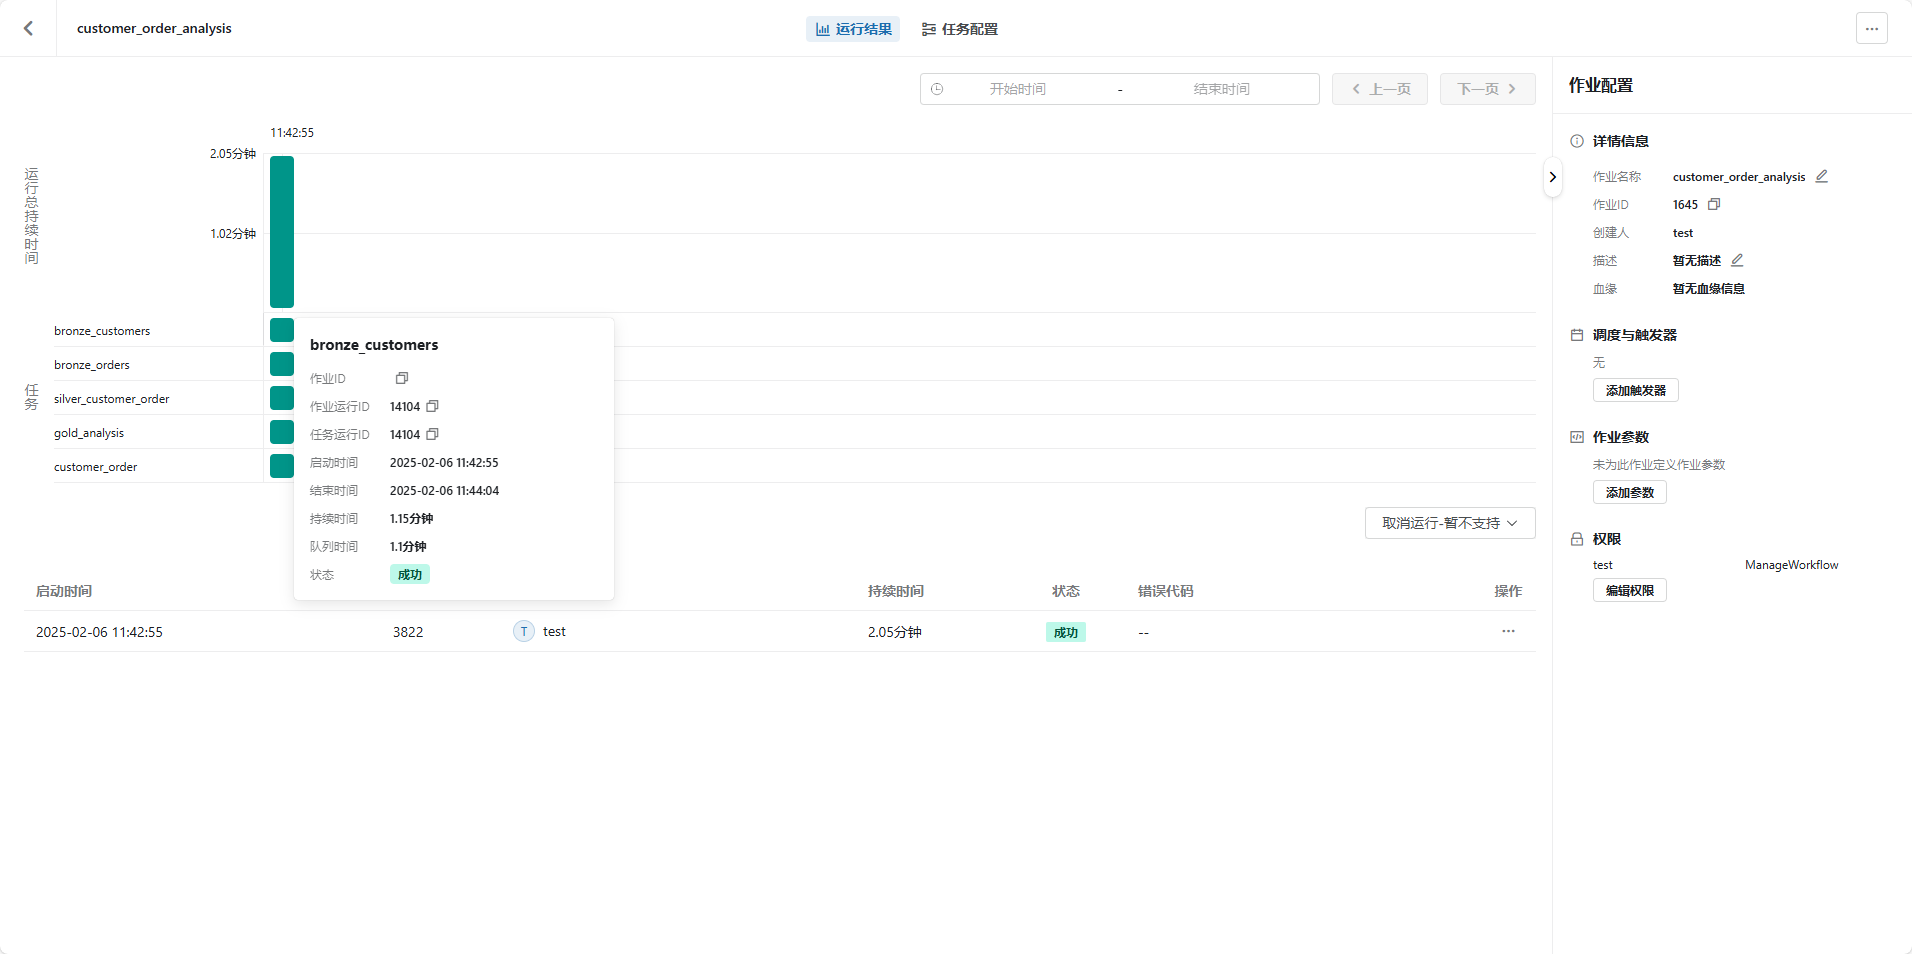
Task: Select the gold_analysis task row label
Action: 89,433
